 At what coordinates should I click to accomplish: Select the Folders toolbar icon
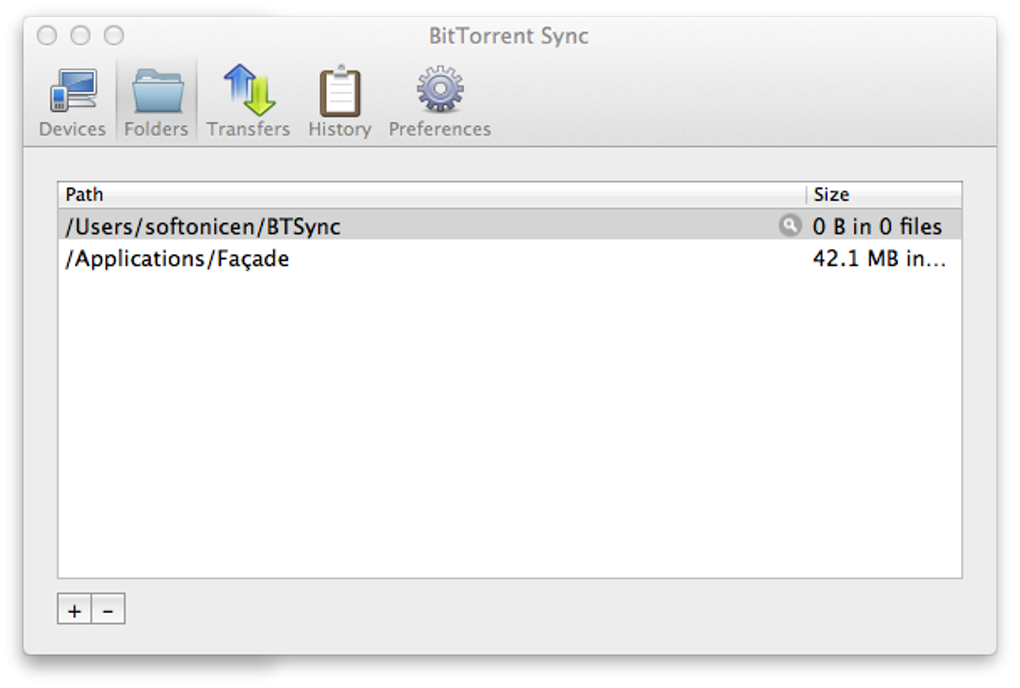pos(156,93)
